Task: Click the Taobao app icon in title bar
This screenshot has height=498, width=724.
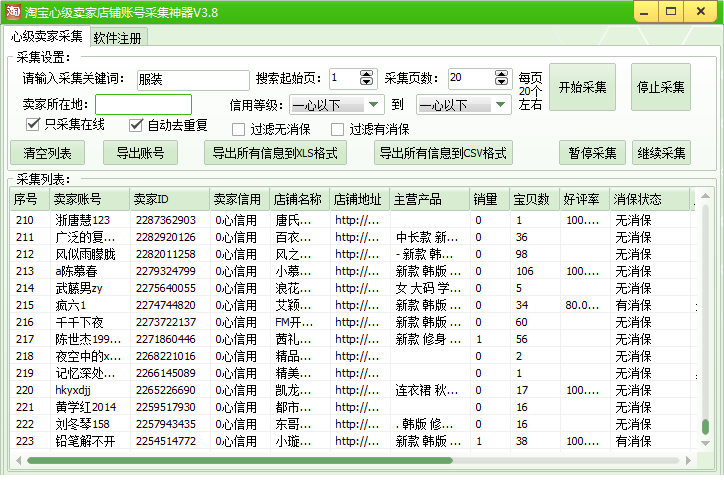Action: coord(13,12)
